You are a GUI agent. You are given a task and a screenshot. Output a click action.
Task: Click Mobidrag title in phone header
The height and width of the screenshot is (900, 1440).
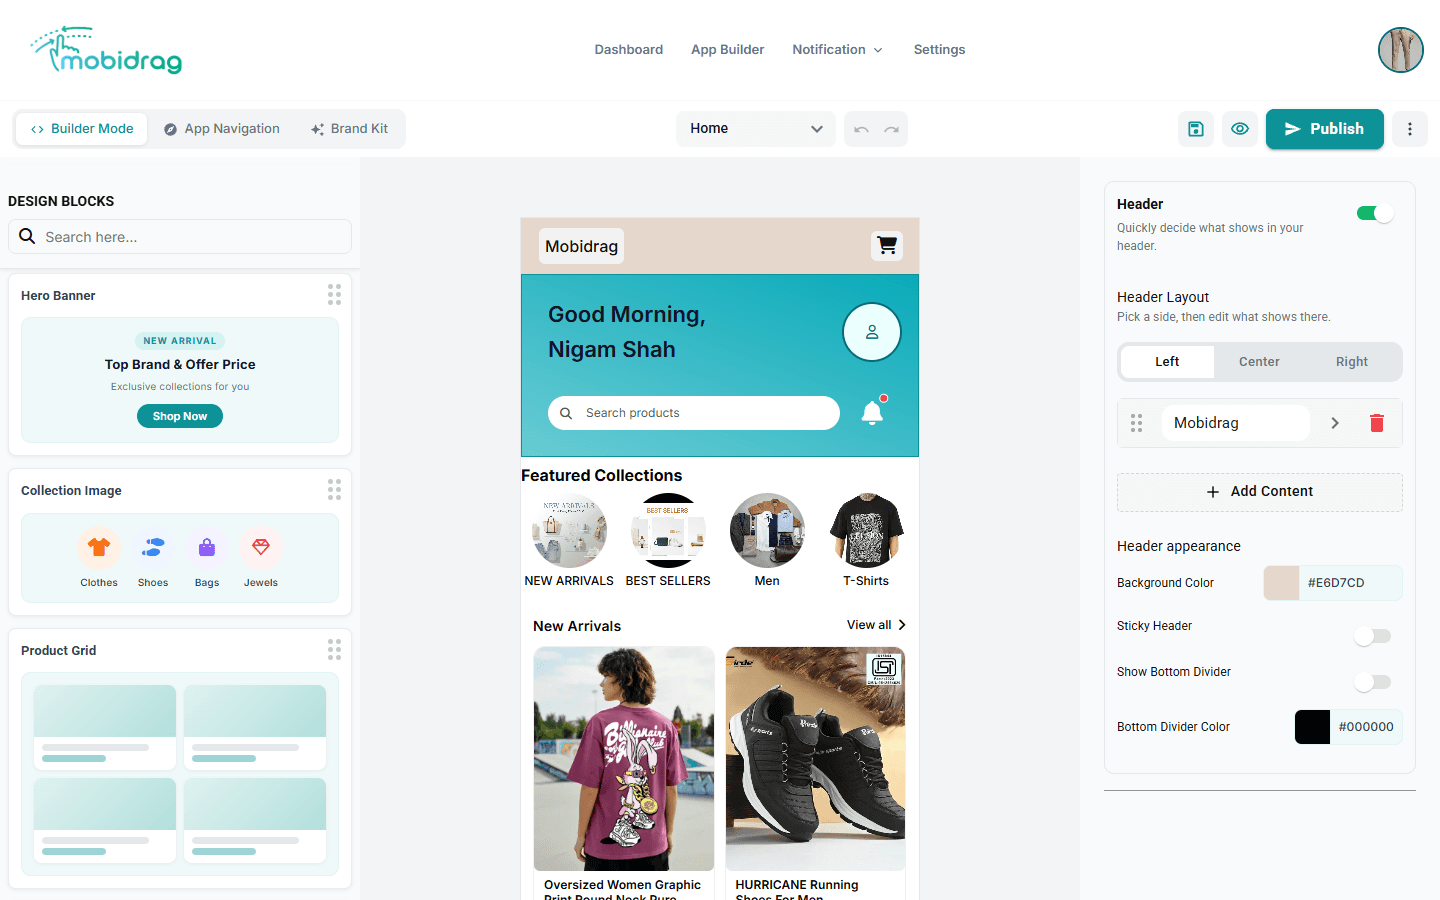click(581, 246)
